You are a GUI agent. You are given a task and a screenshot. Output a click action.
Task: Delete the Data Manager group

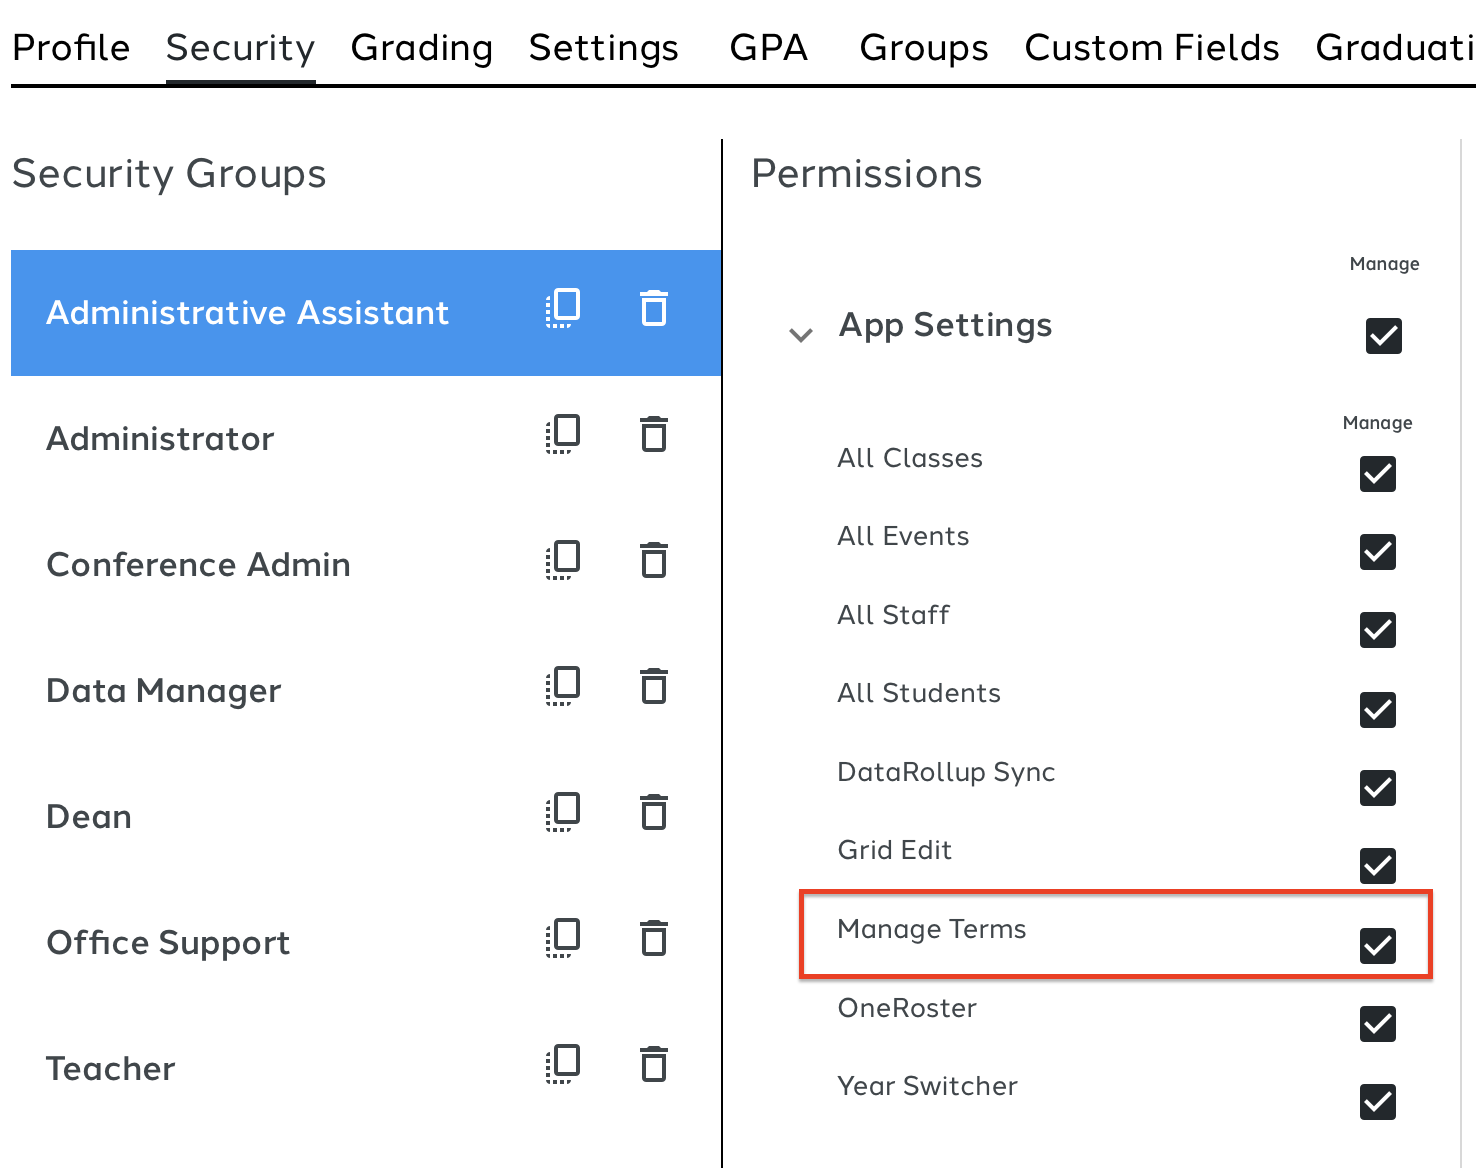point(654,687)
